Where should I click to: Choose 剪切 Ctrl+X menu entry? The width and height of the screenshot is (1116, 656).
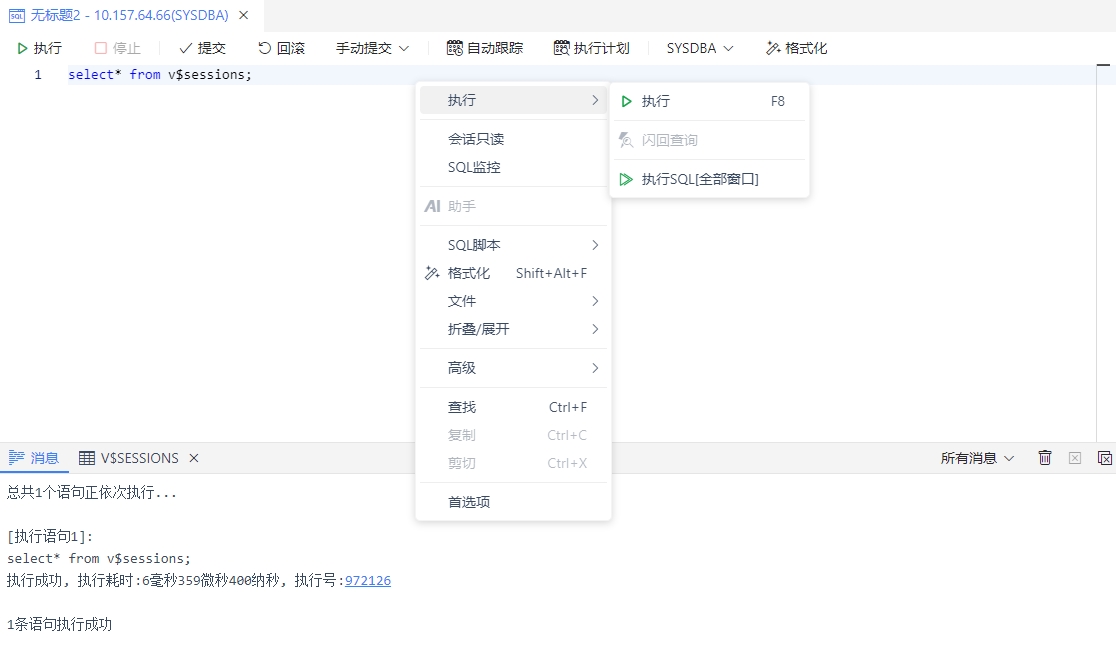(x=513, y=463)
